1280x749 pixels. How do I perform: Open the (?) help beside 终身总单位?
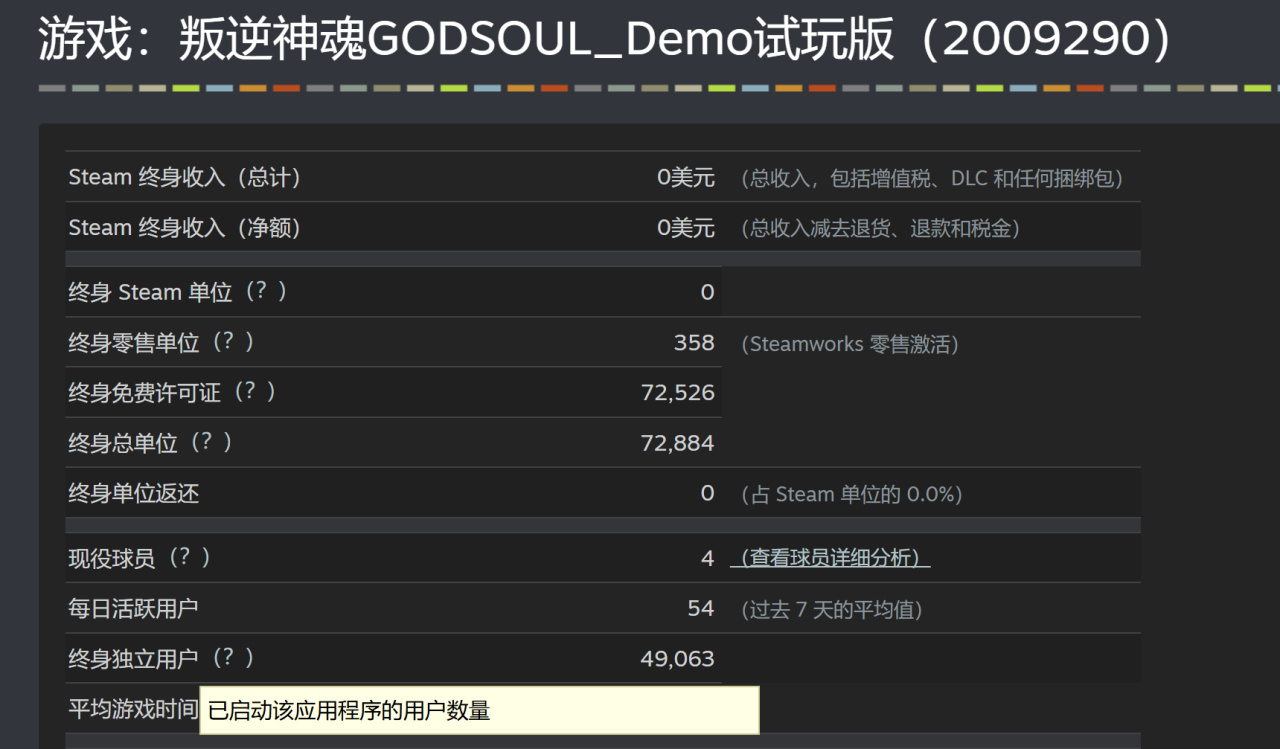pyautogui.click(x=212, y=442)
